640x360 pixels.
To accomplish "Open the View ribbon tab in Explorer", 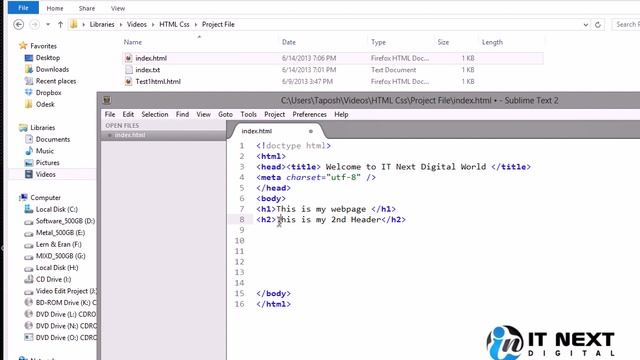I will click(118, 8).
